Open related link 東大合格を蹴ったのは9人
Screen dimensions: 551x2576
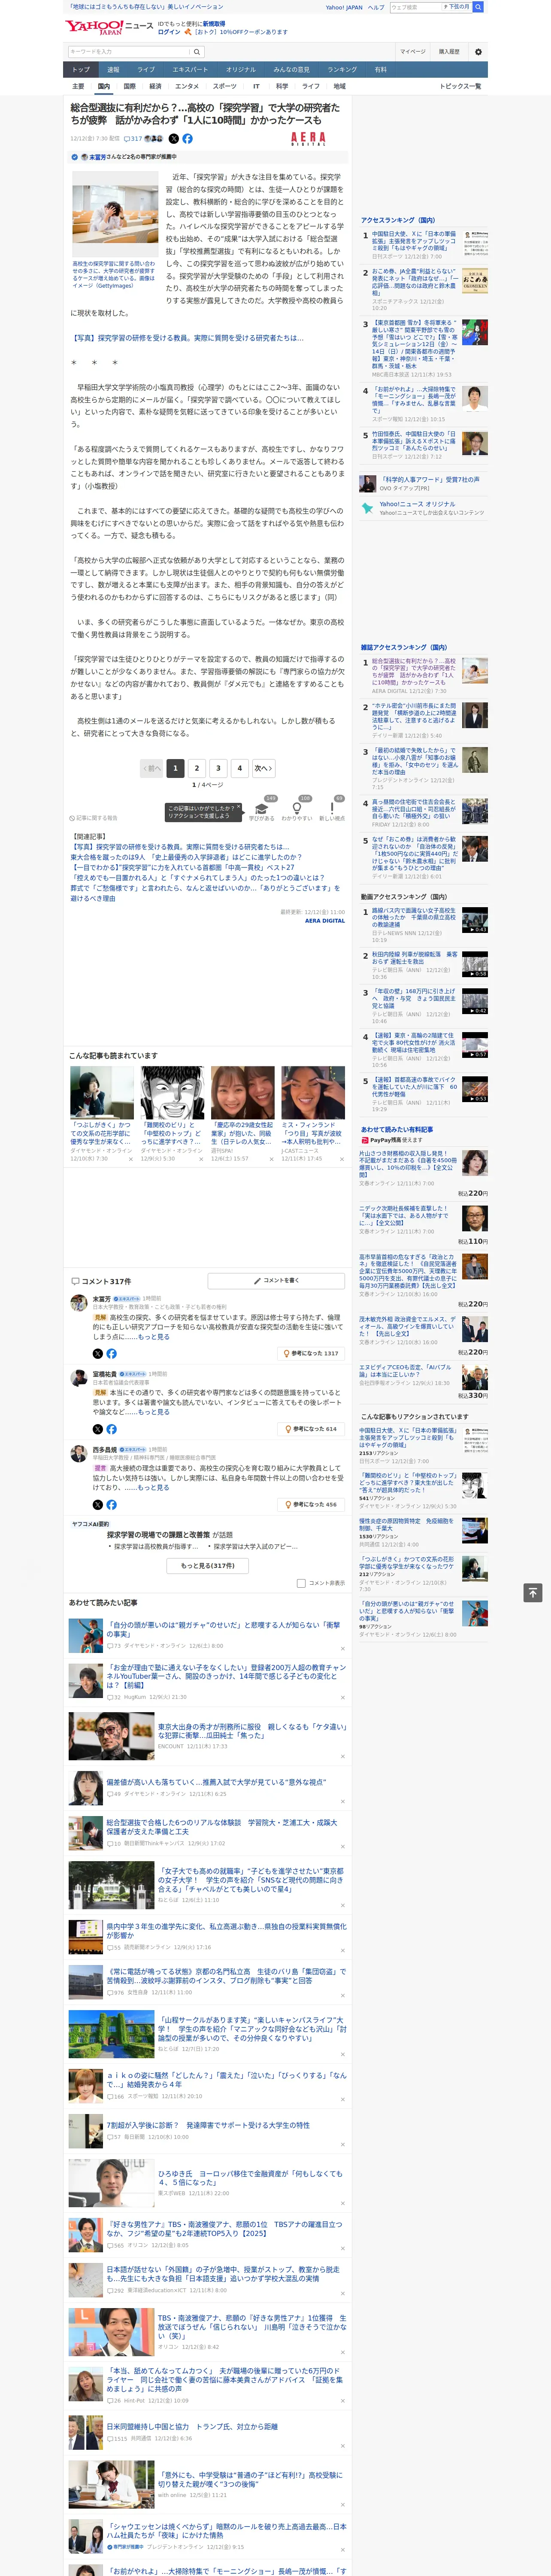coord(186,857)
